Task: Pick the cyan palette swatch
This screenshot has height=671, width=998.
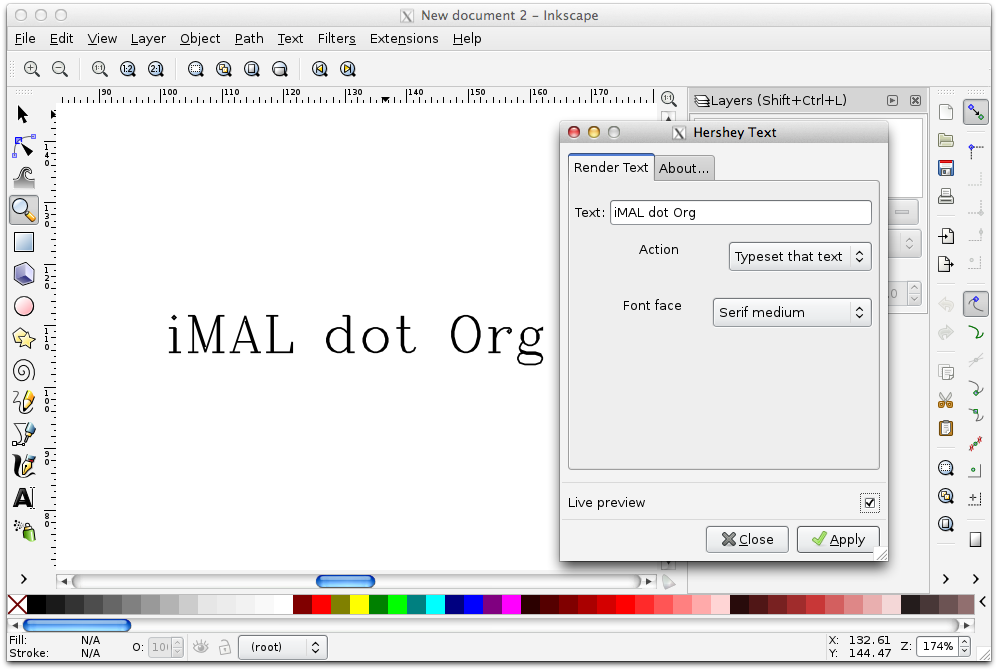Action: point(435,605)
